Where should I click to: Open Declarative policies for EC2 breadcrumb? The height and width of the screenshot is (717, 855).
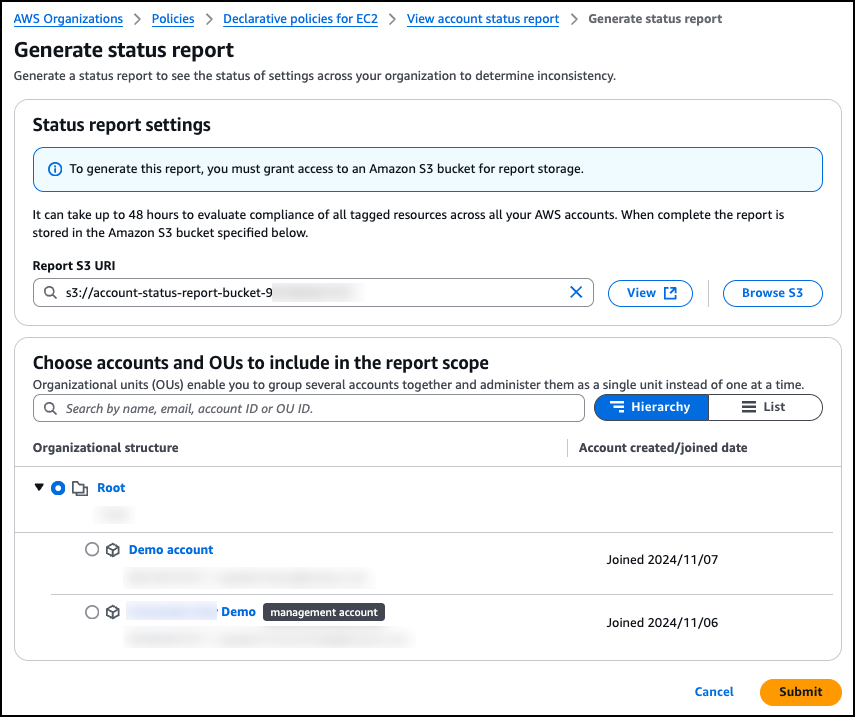[x=300, y=19]
